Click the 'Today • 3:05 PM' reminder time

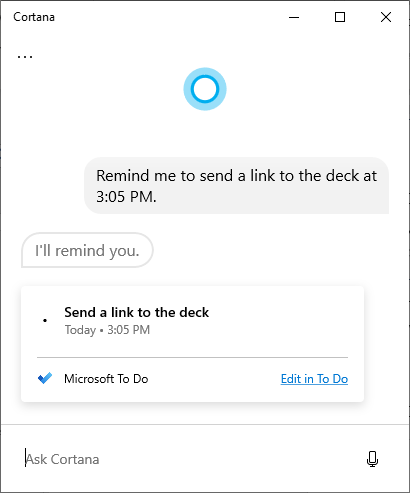(107, 330)
